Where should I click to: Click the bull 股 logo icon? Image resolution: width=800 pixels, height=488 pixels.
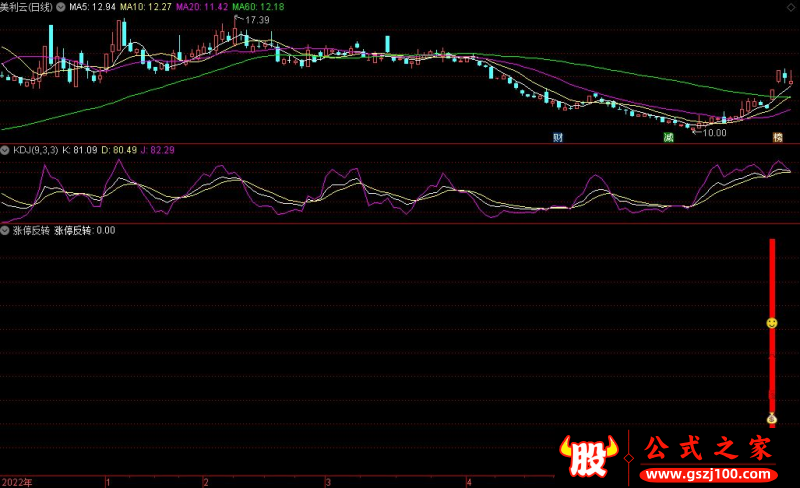click(x=592, y=458)
